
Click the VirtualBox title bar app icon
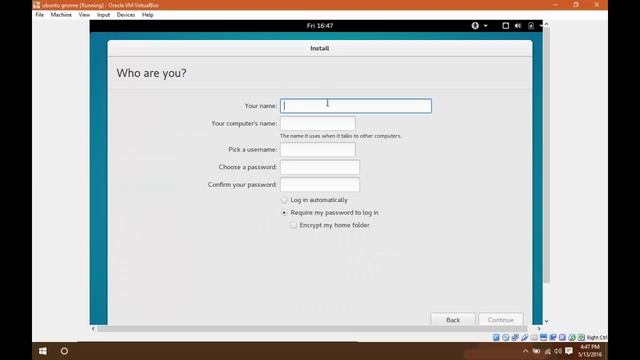click(37, 5)
